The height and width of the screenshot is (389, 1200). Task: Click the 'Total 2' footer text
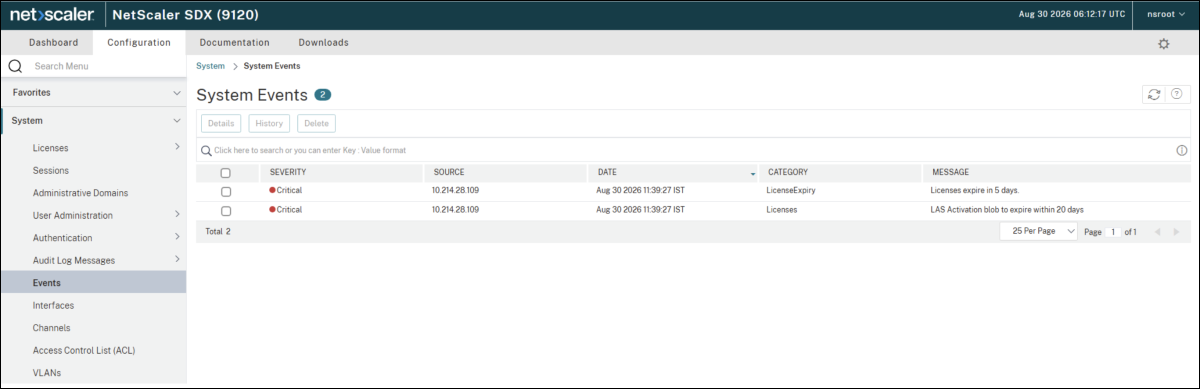tap(218, 231)
